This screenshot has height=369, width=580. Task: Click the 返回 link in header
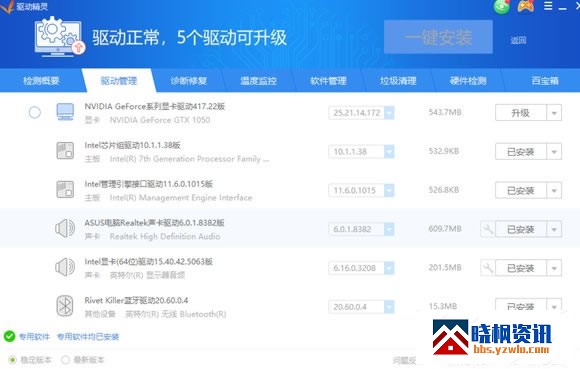point(518,40)
